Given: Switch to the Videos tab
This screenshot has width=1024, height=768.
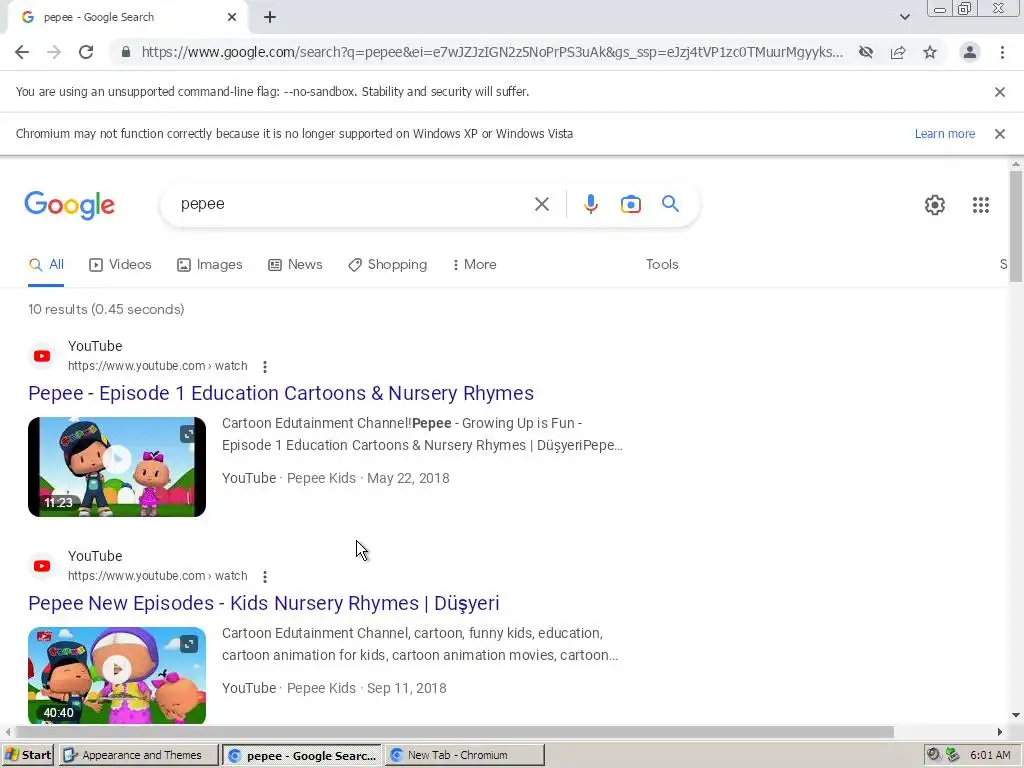Looking at the screenshot, I should coord(120,264).
